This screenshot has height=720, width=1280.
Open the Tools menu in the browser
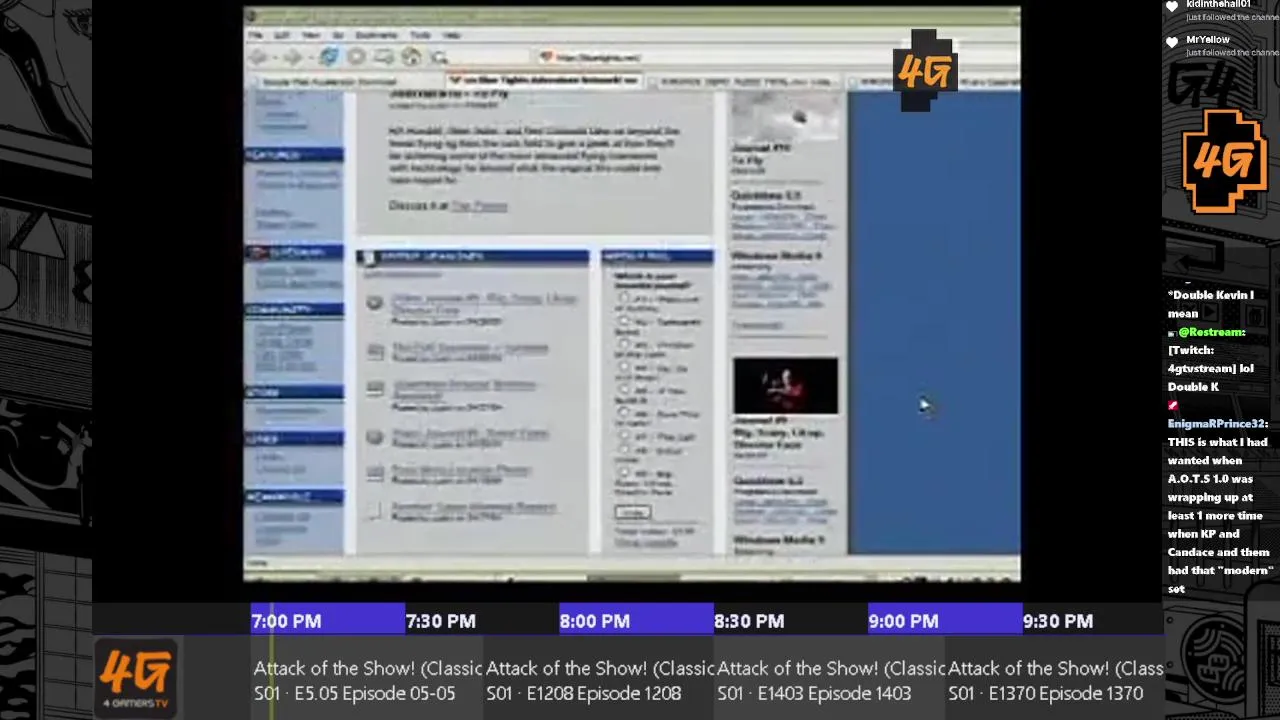tap(420, 35)
